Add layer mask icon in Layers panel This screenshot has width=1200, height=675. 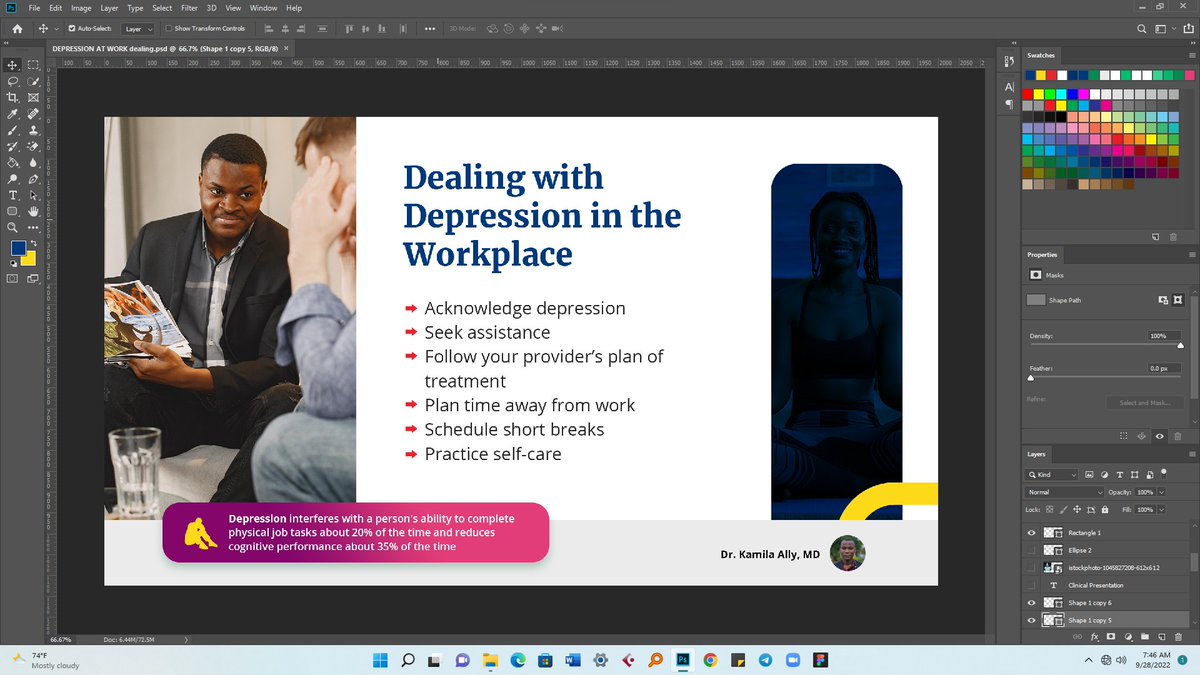(x=1111, y=637)
